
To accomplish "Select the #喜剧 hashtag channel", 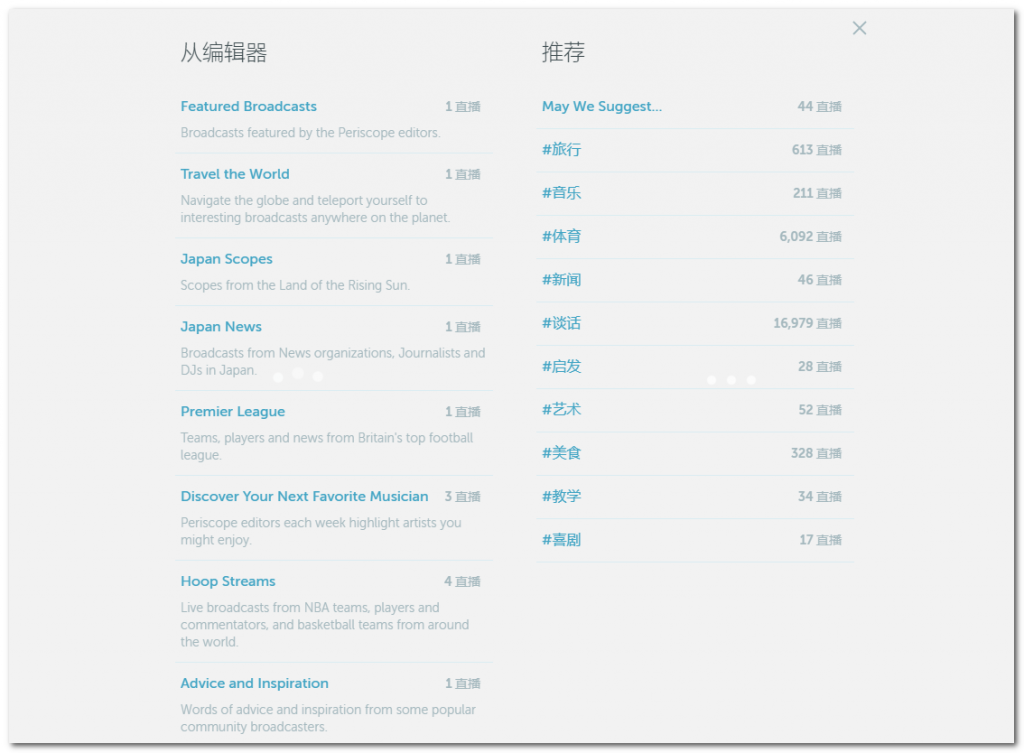I will (x=561, y=540).
